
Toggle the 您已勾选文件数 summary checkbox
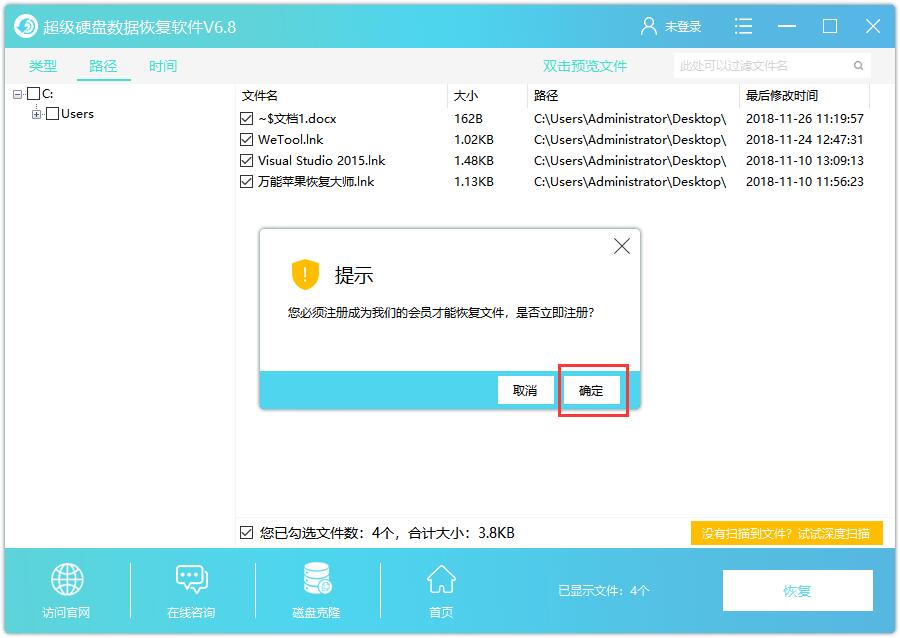(244, 532)
